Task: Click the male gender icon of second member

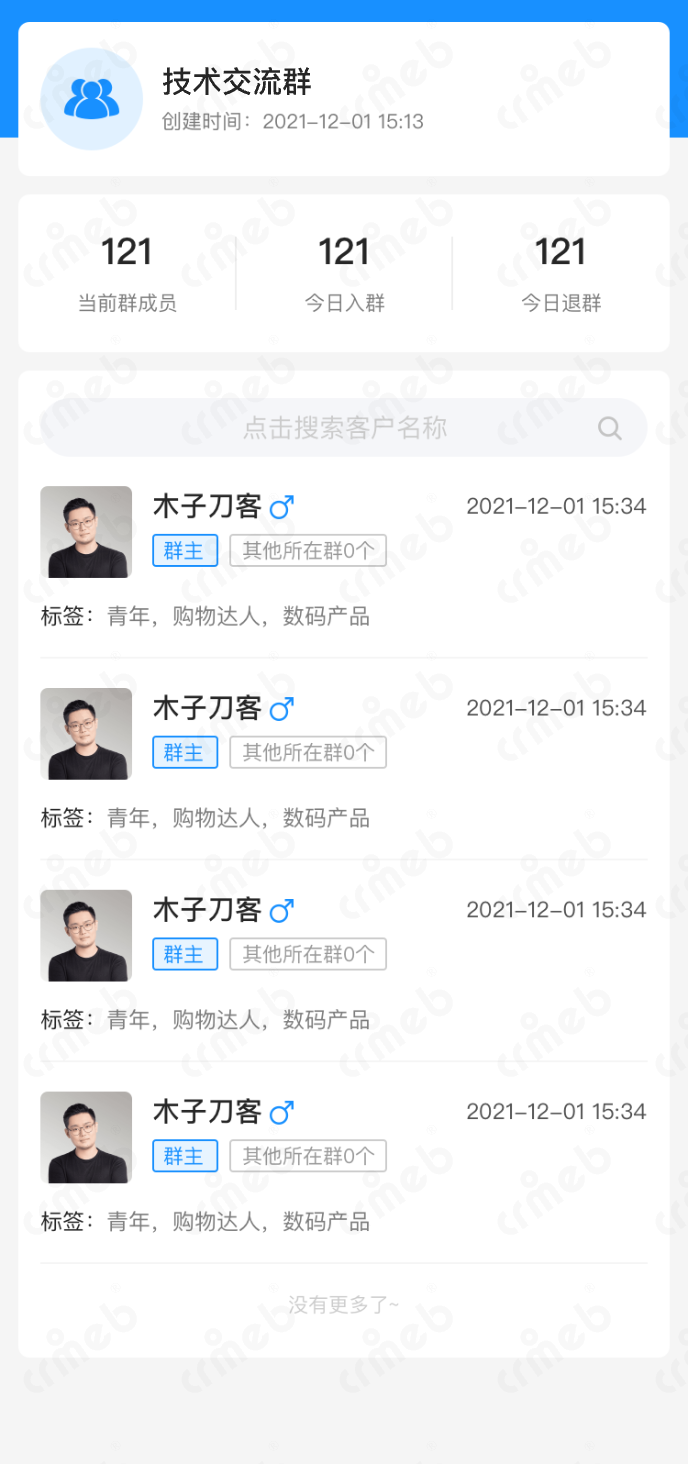Action: (x=282, y=709)
